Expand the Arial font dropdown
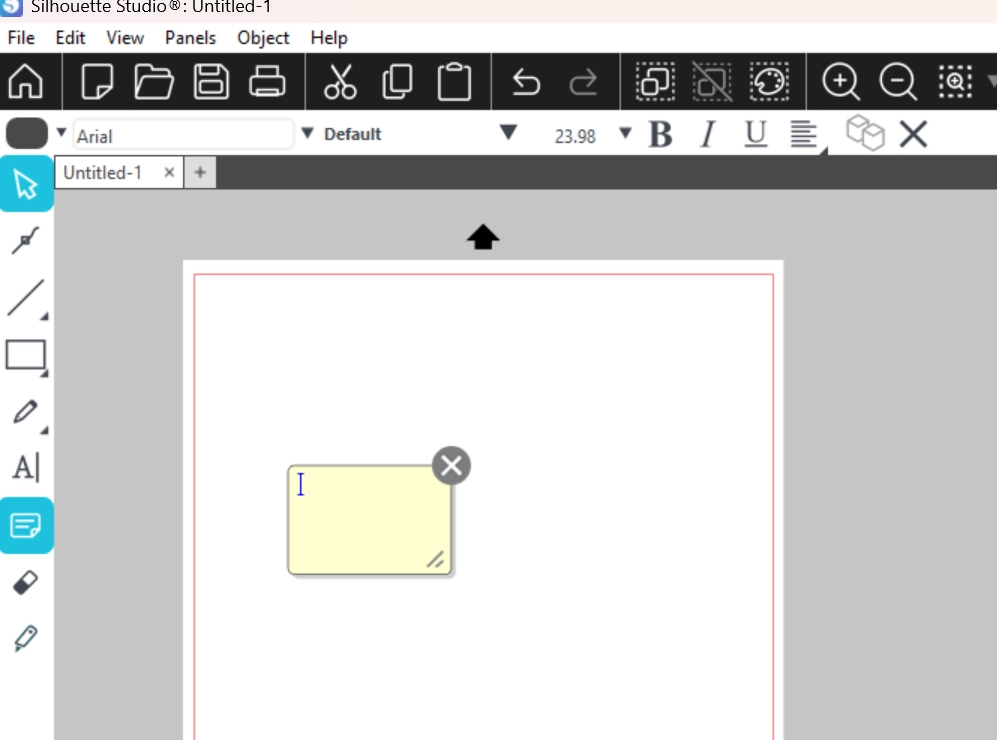 307,133
